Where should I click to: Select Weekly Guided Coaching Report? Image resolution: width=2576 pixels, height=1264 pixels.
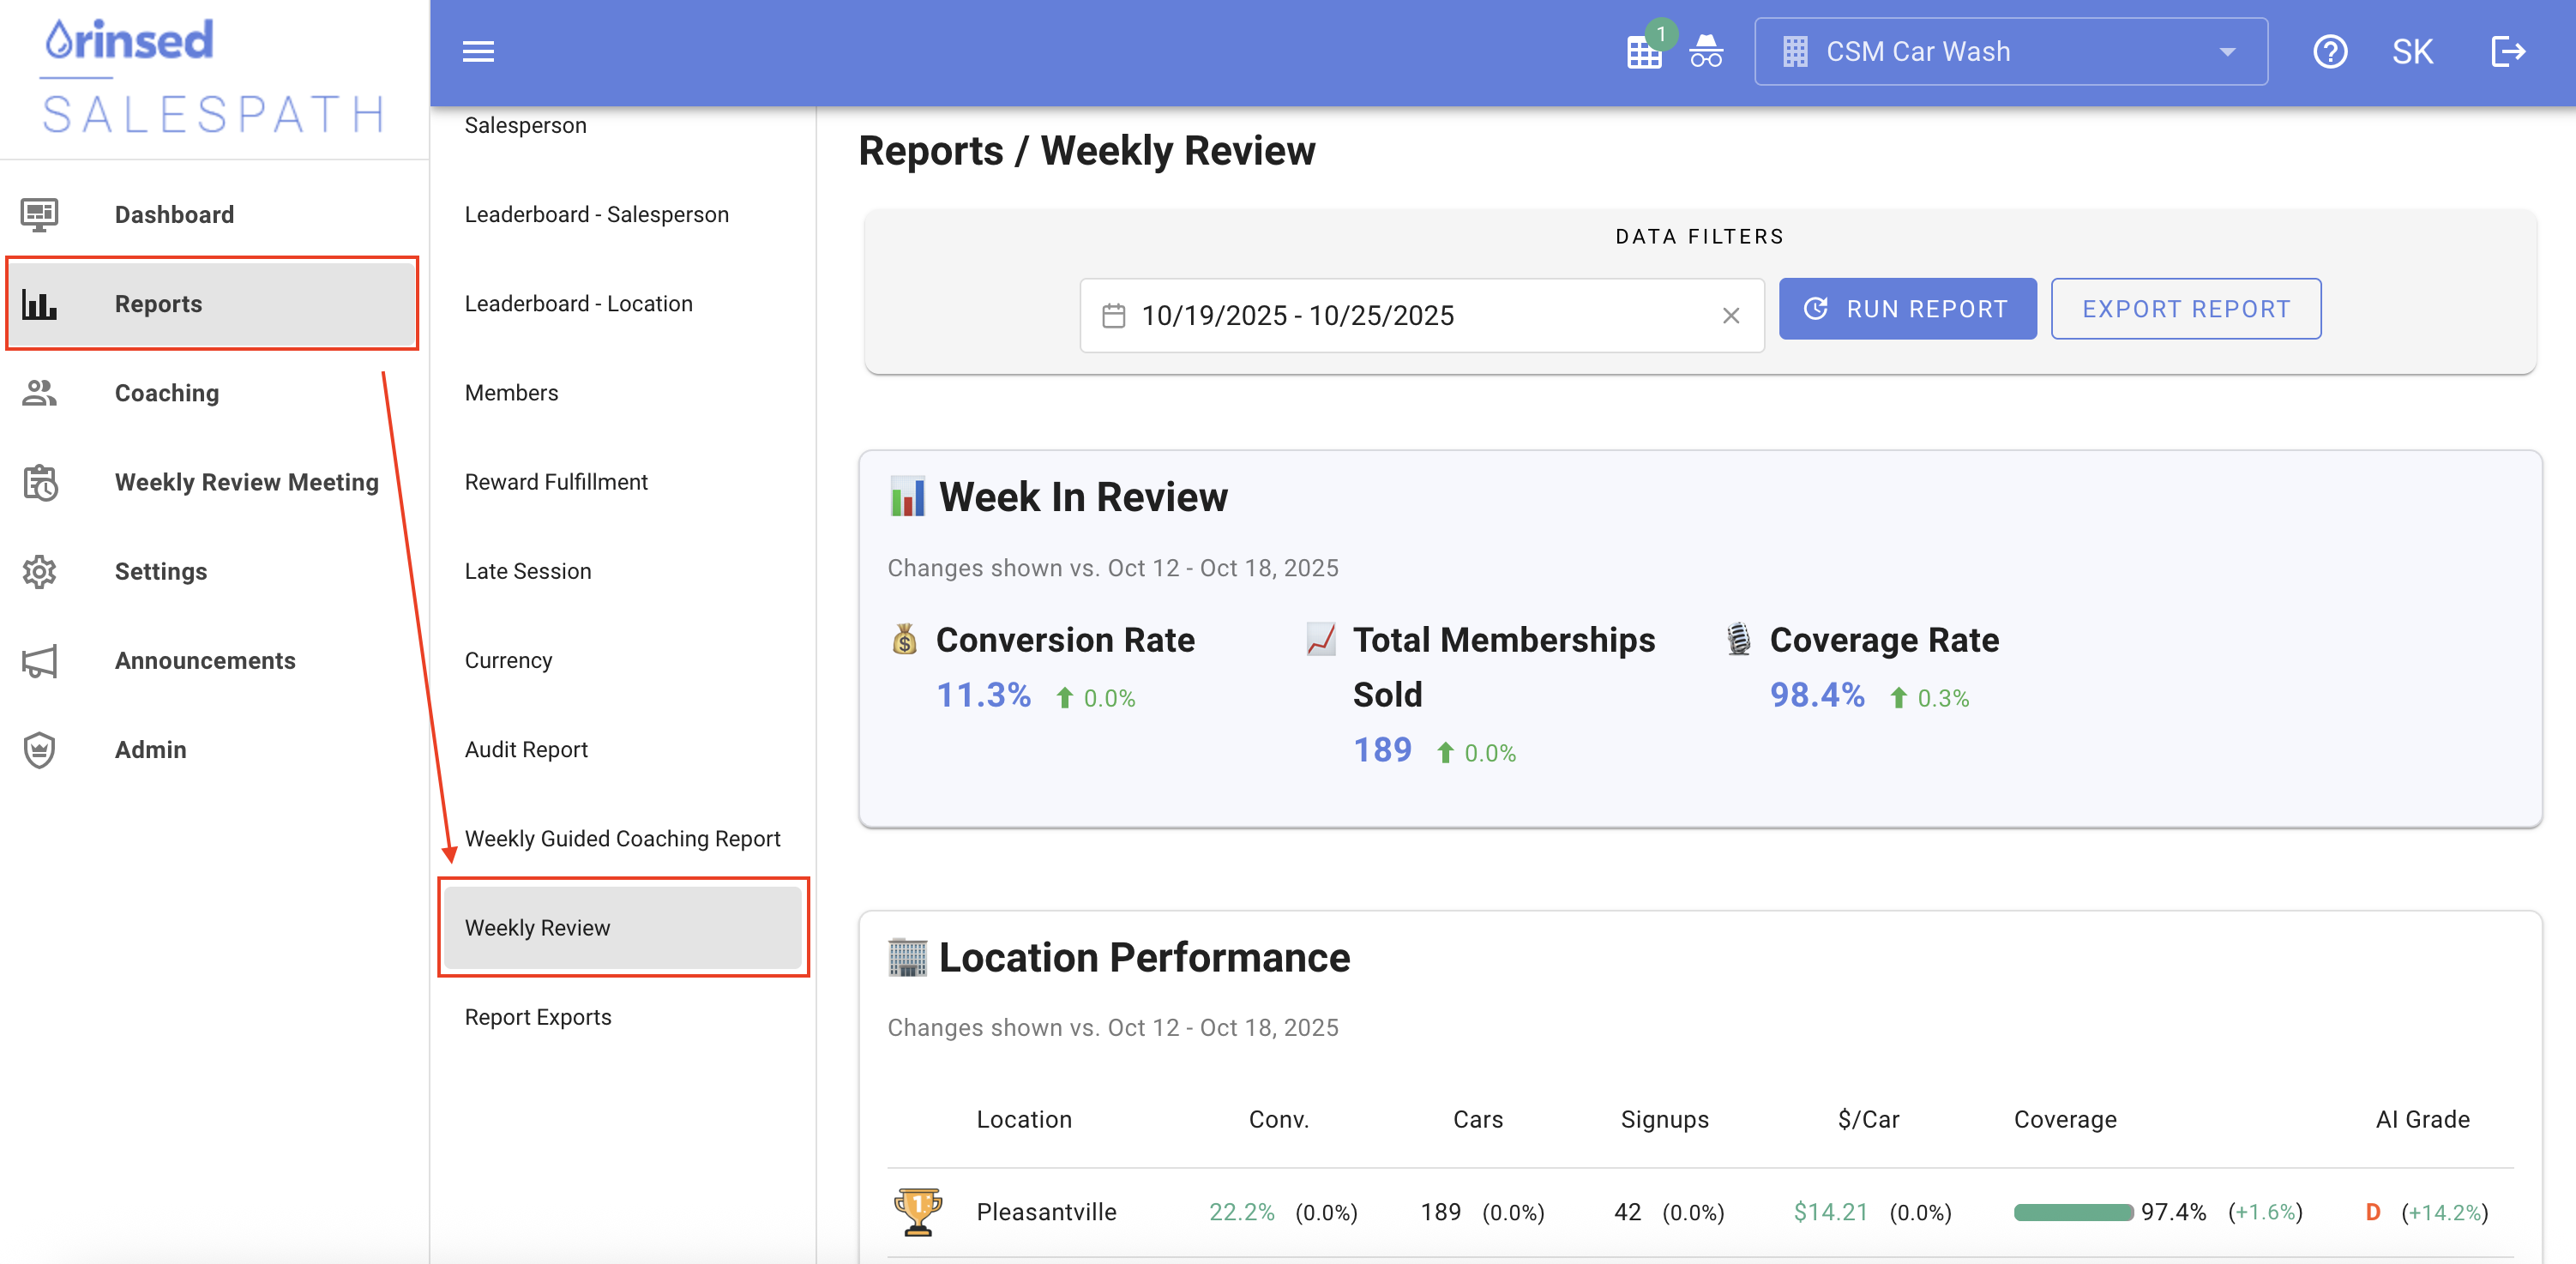click(x=623, y=838)
